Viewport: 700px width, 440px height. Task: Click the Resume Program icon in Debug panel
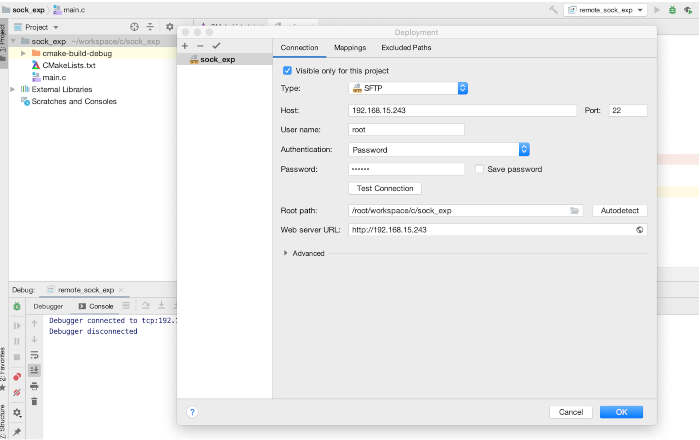coord(17,325)
